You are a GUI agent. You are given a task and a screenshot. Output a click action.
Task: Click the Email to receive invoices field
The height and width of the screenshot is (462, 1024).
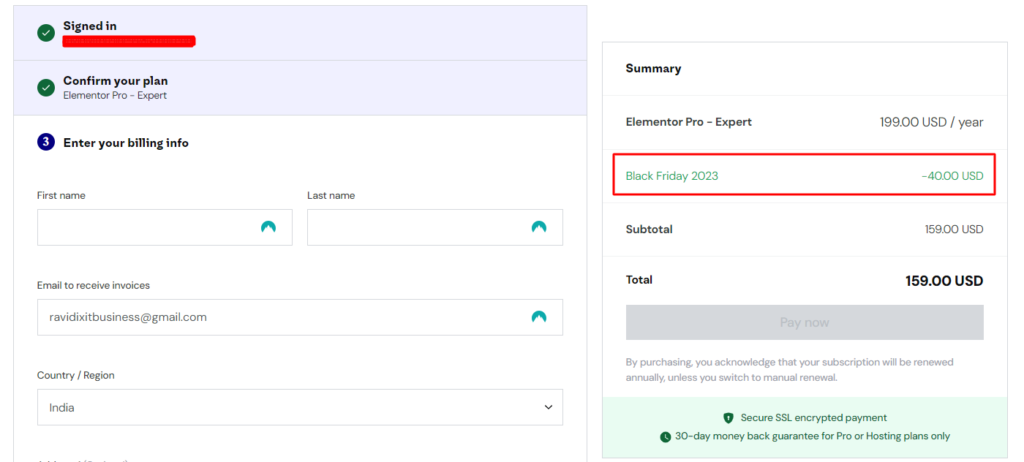pos(300,318)
